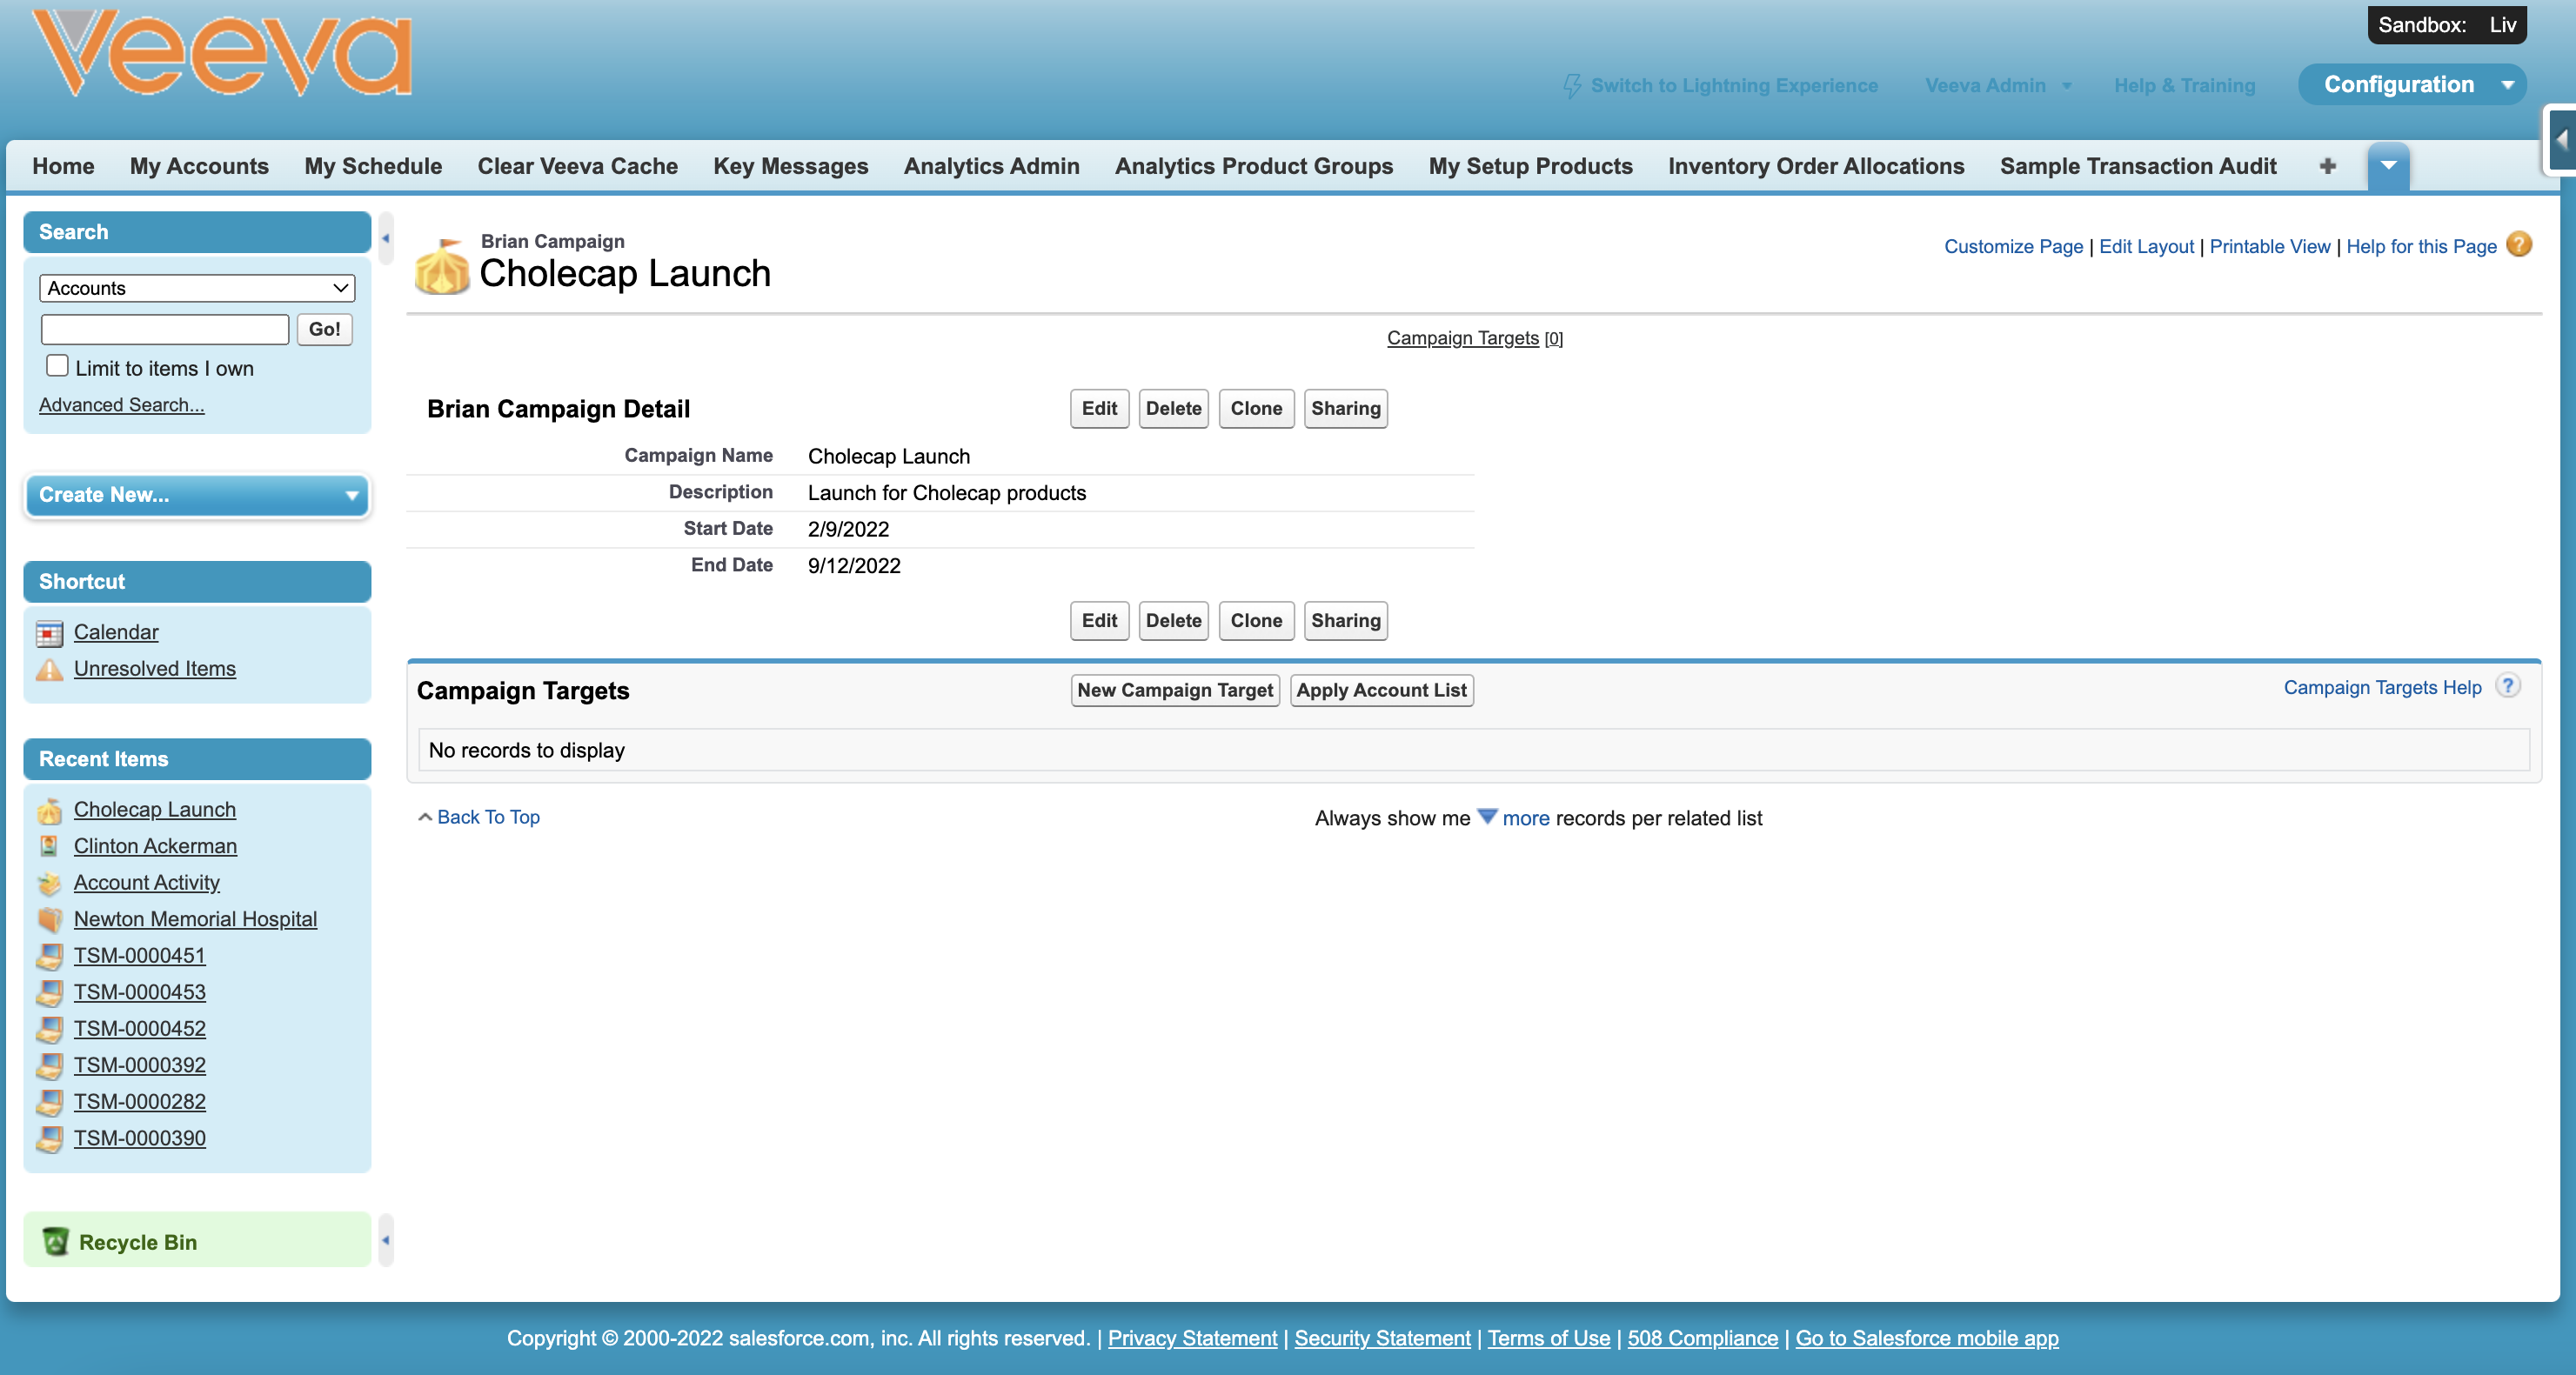Show more records per related list
Screen dimensions: 2576x1375
pos(1524,818)
